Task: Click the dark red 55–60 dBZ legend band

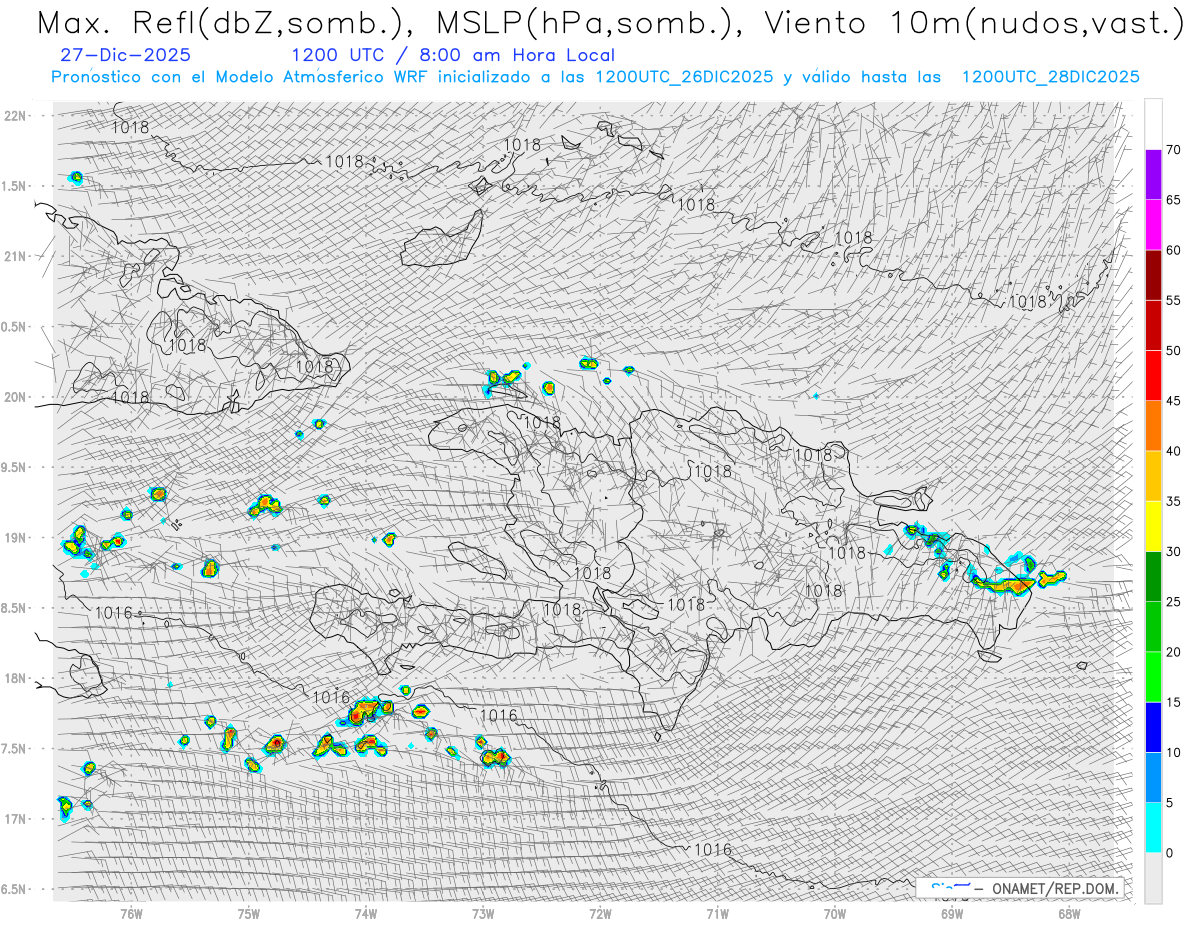Action: 1153,275
